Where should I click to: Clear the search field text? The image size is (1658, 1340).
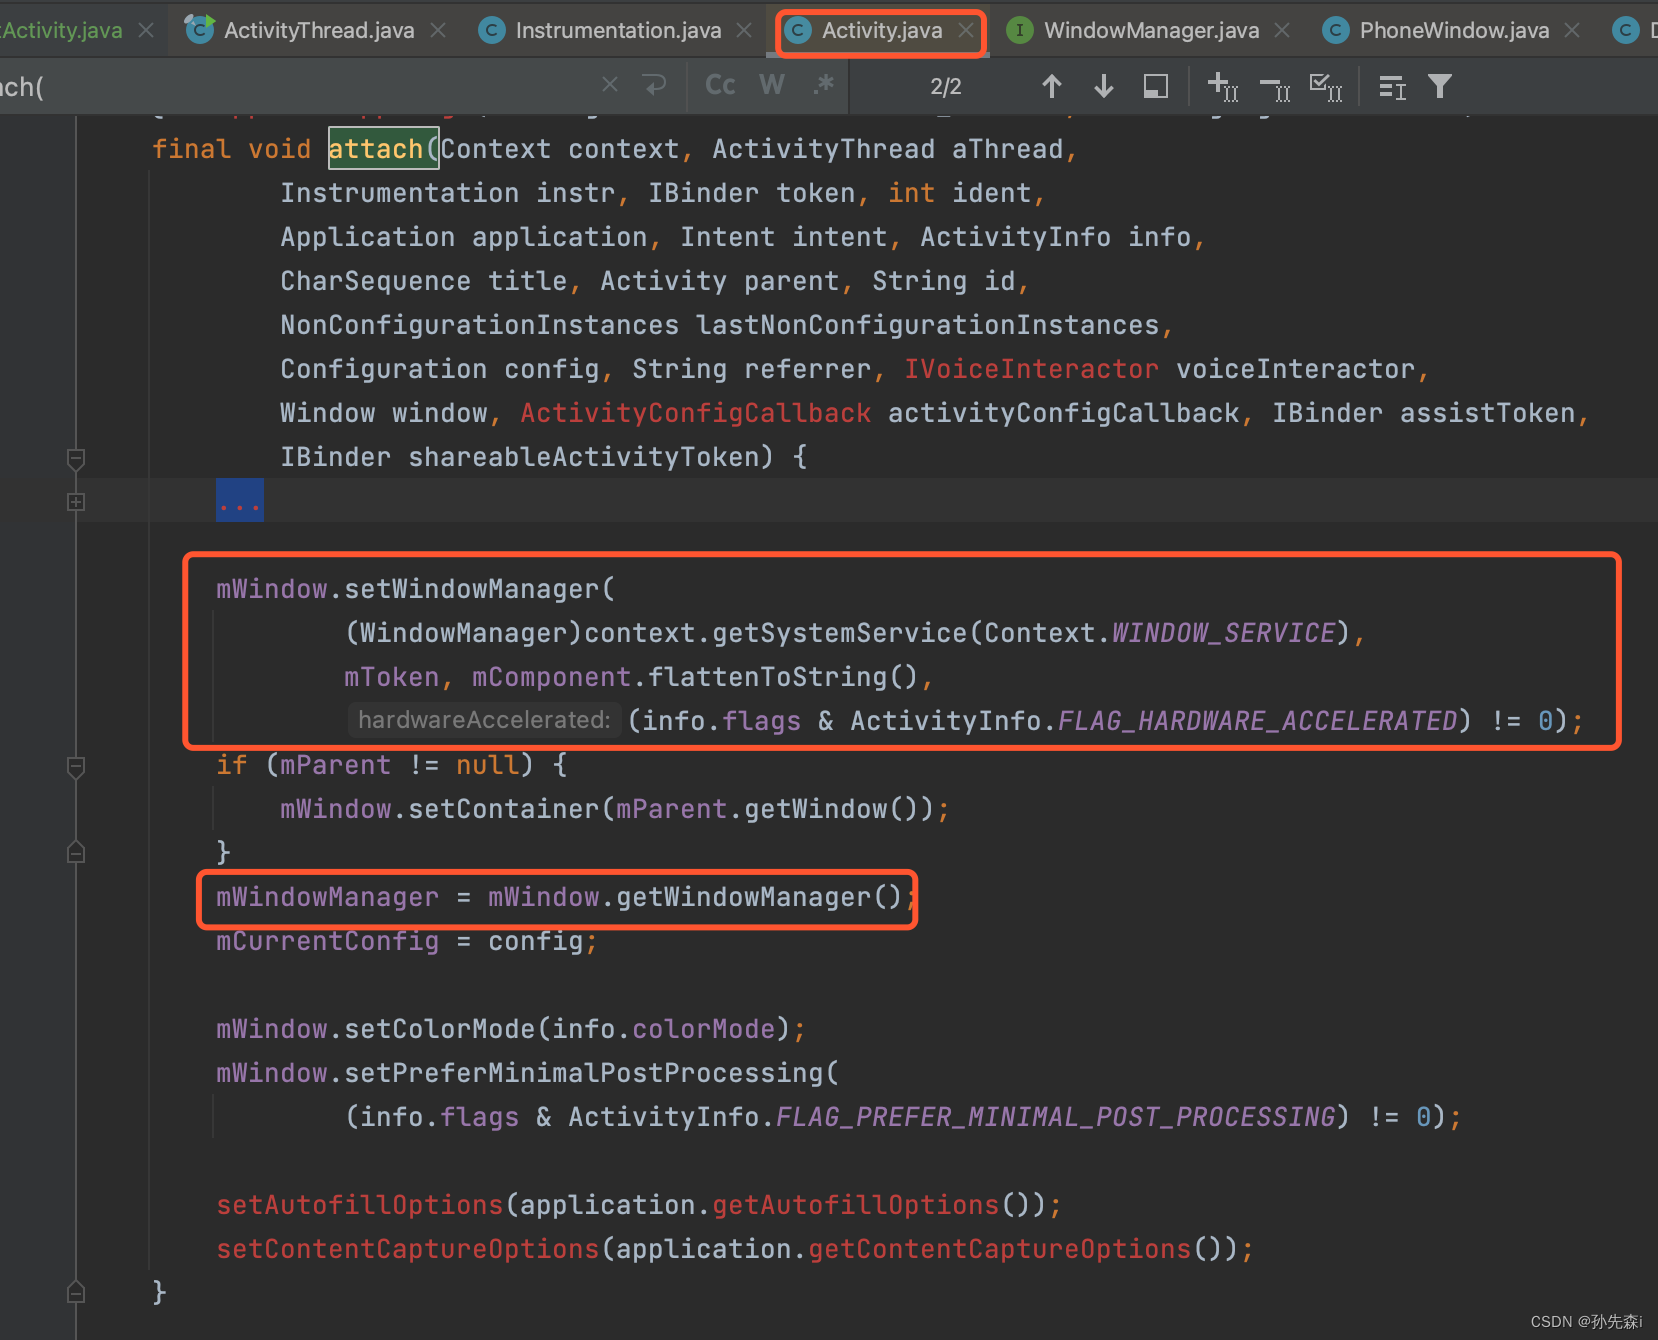(x=610, y=86)
